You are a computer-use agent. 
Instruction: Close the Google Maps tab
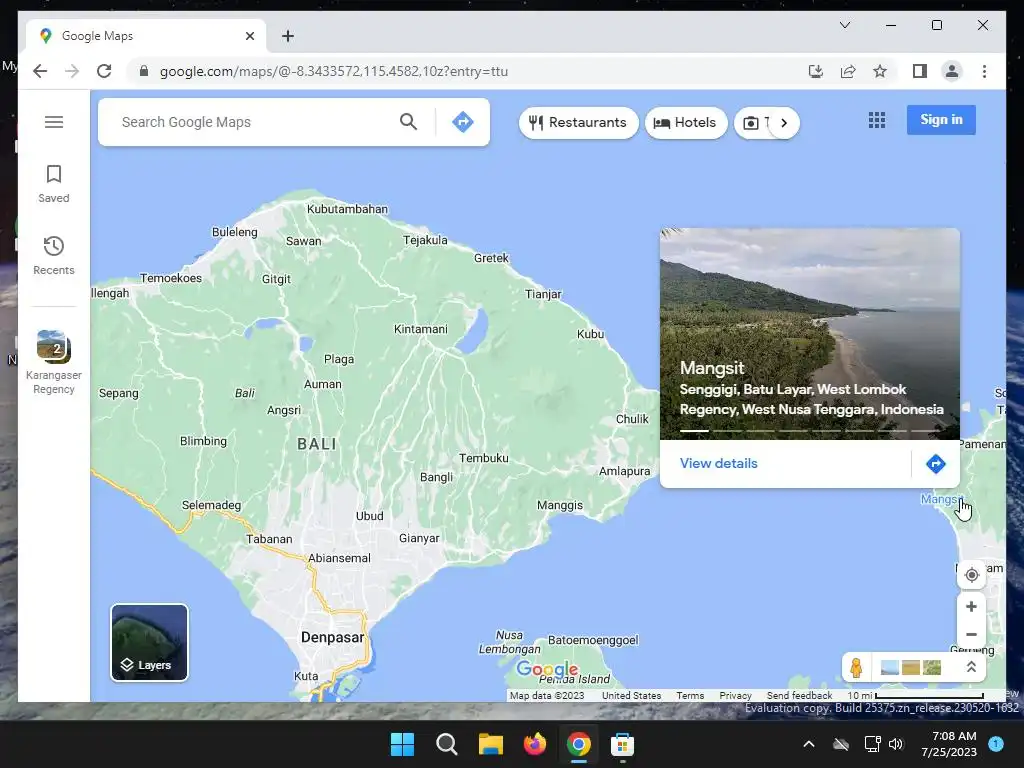(x=249, y=37)
